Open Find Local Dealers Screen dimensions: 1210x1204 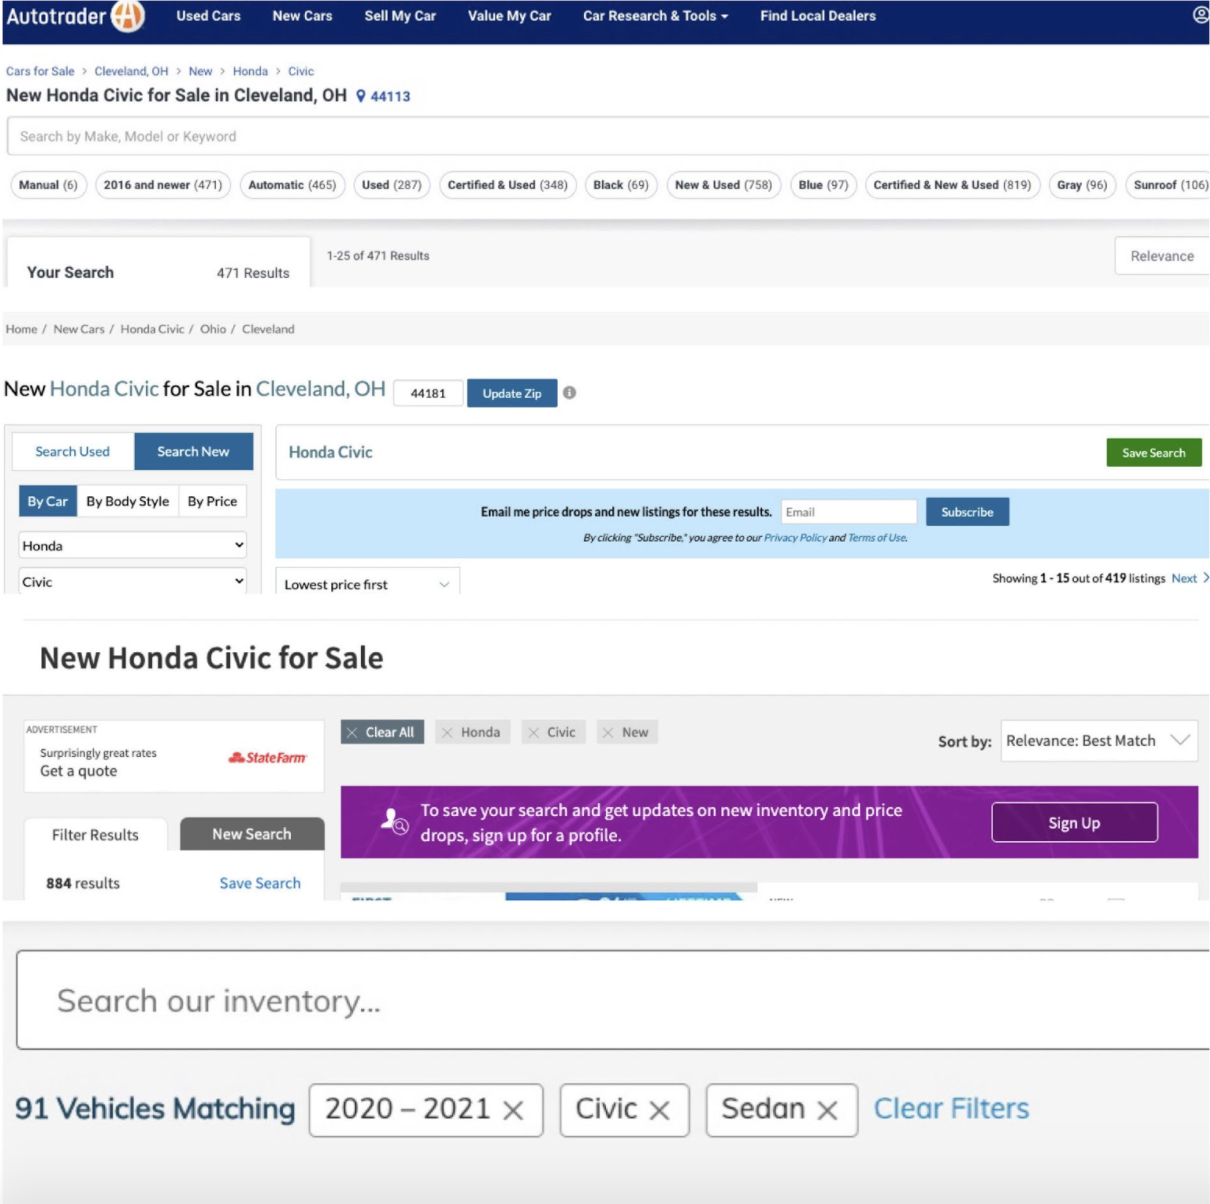point(818,16)
